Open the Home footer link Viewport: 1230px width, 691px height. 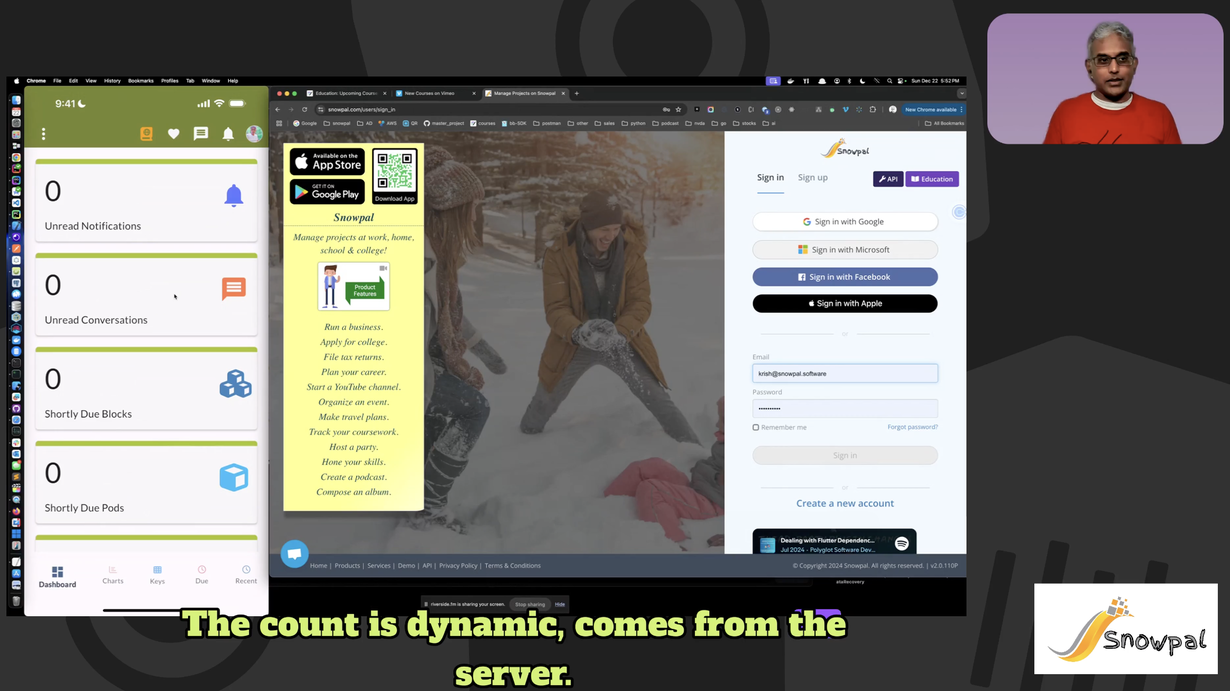pyautogui.click(x=319, y=566)
